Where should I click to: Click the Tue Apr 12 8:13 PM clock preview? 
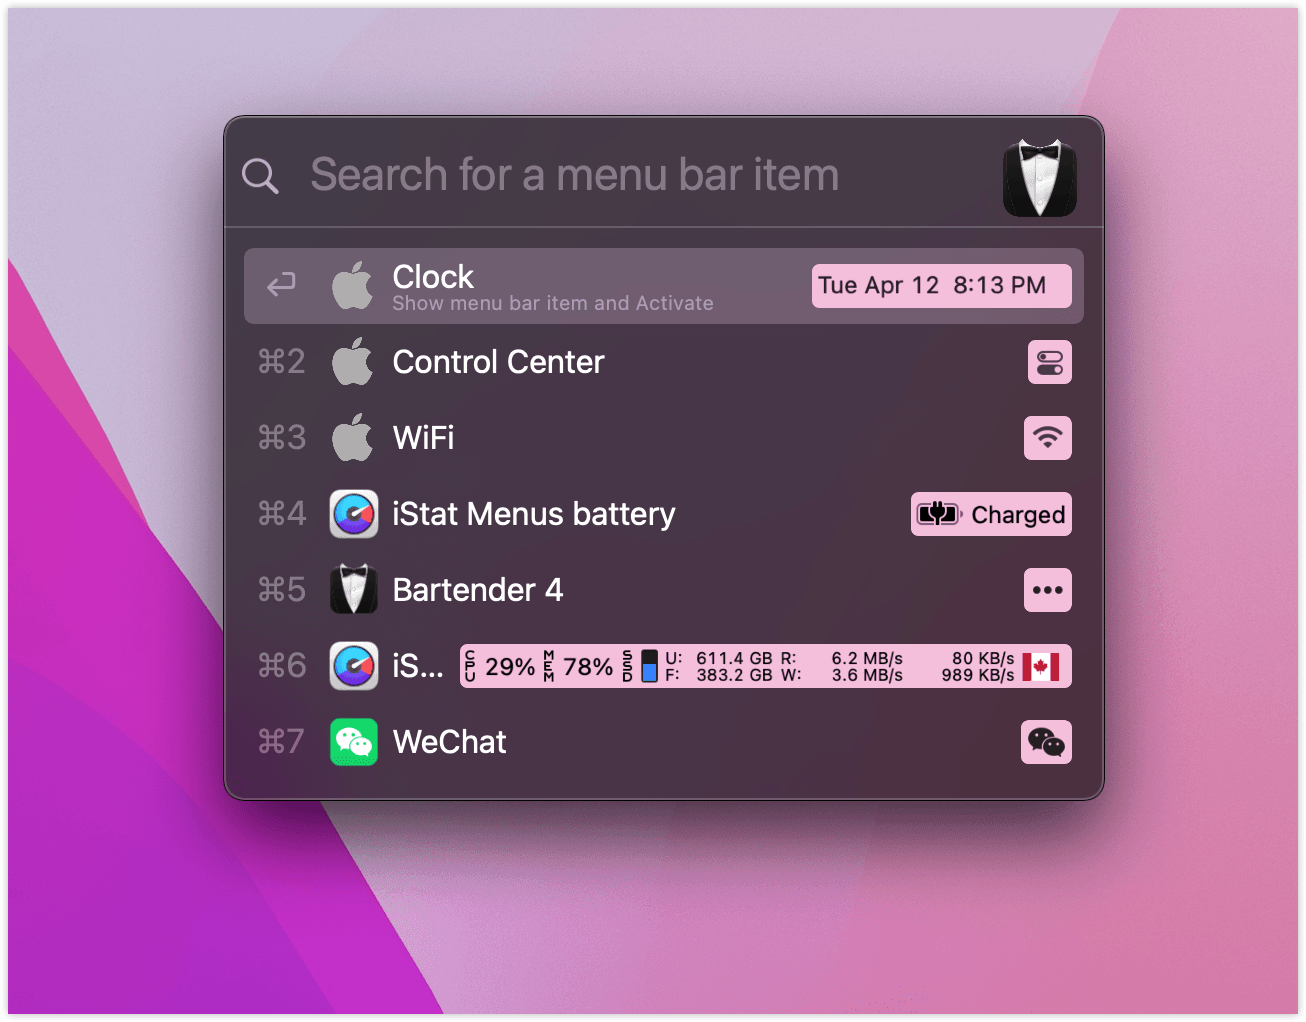click(x=940, y=286)
